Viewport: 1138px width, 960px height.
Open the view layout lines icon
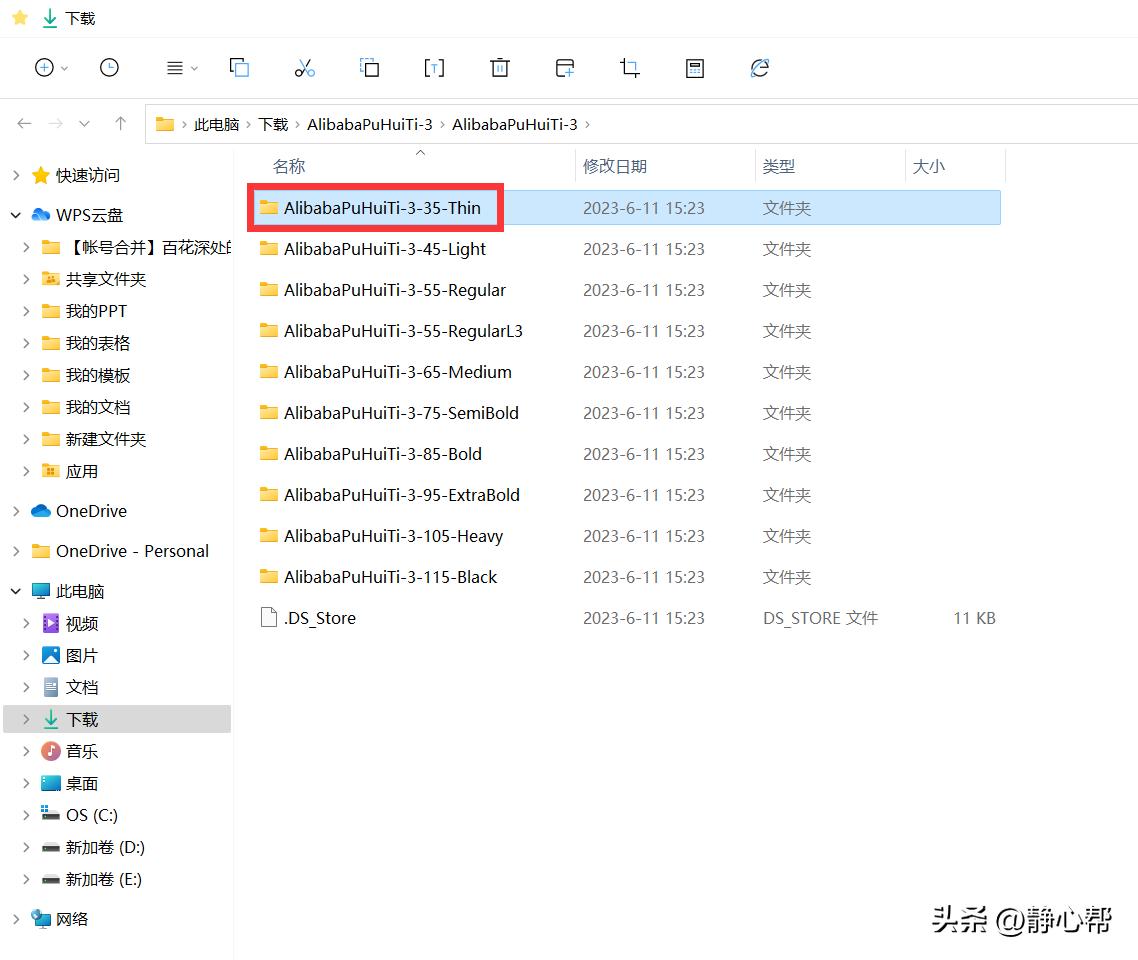175,68
